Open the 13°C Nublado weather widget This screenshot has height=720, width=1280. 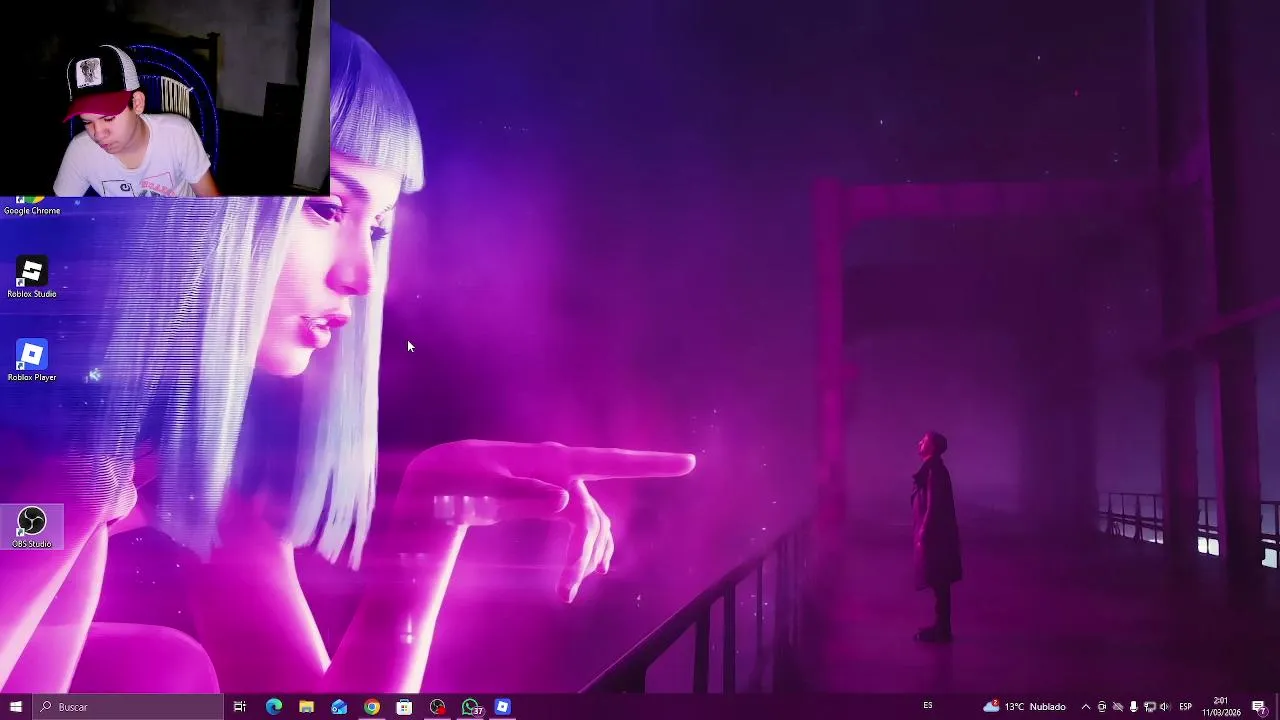[1025, 707]
